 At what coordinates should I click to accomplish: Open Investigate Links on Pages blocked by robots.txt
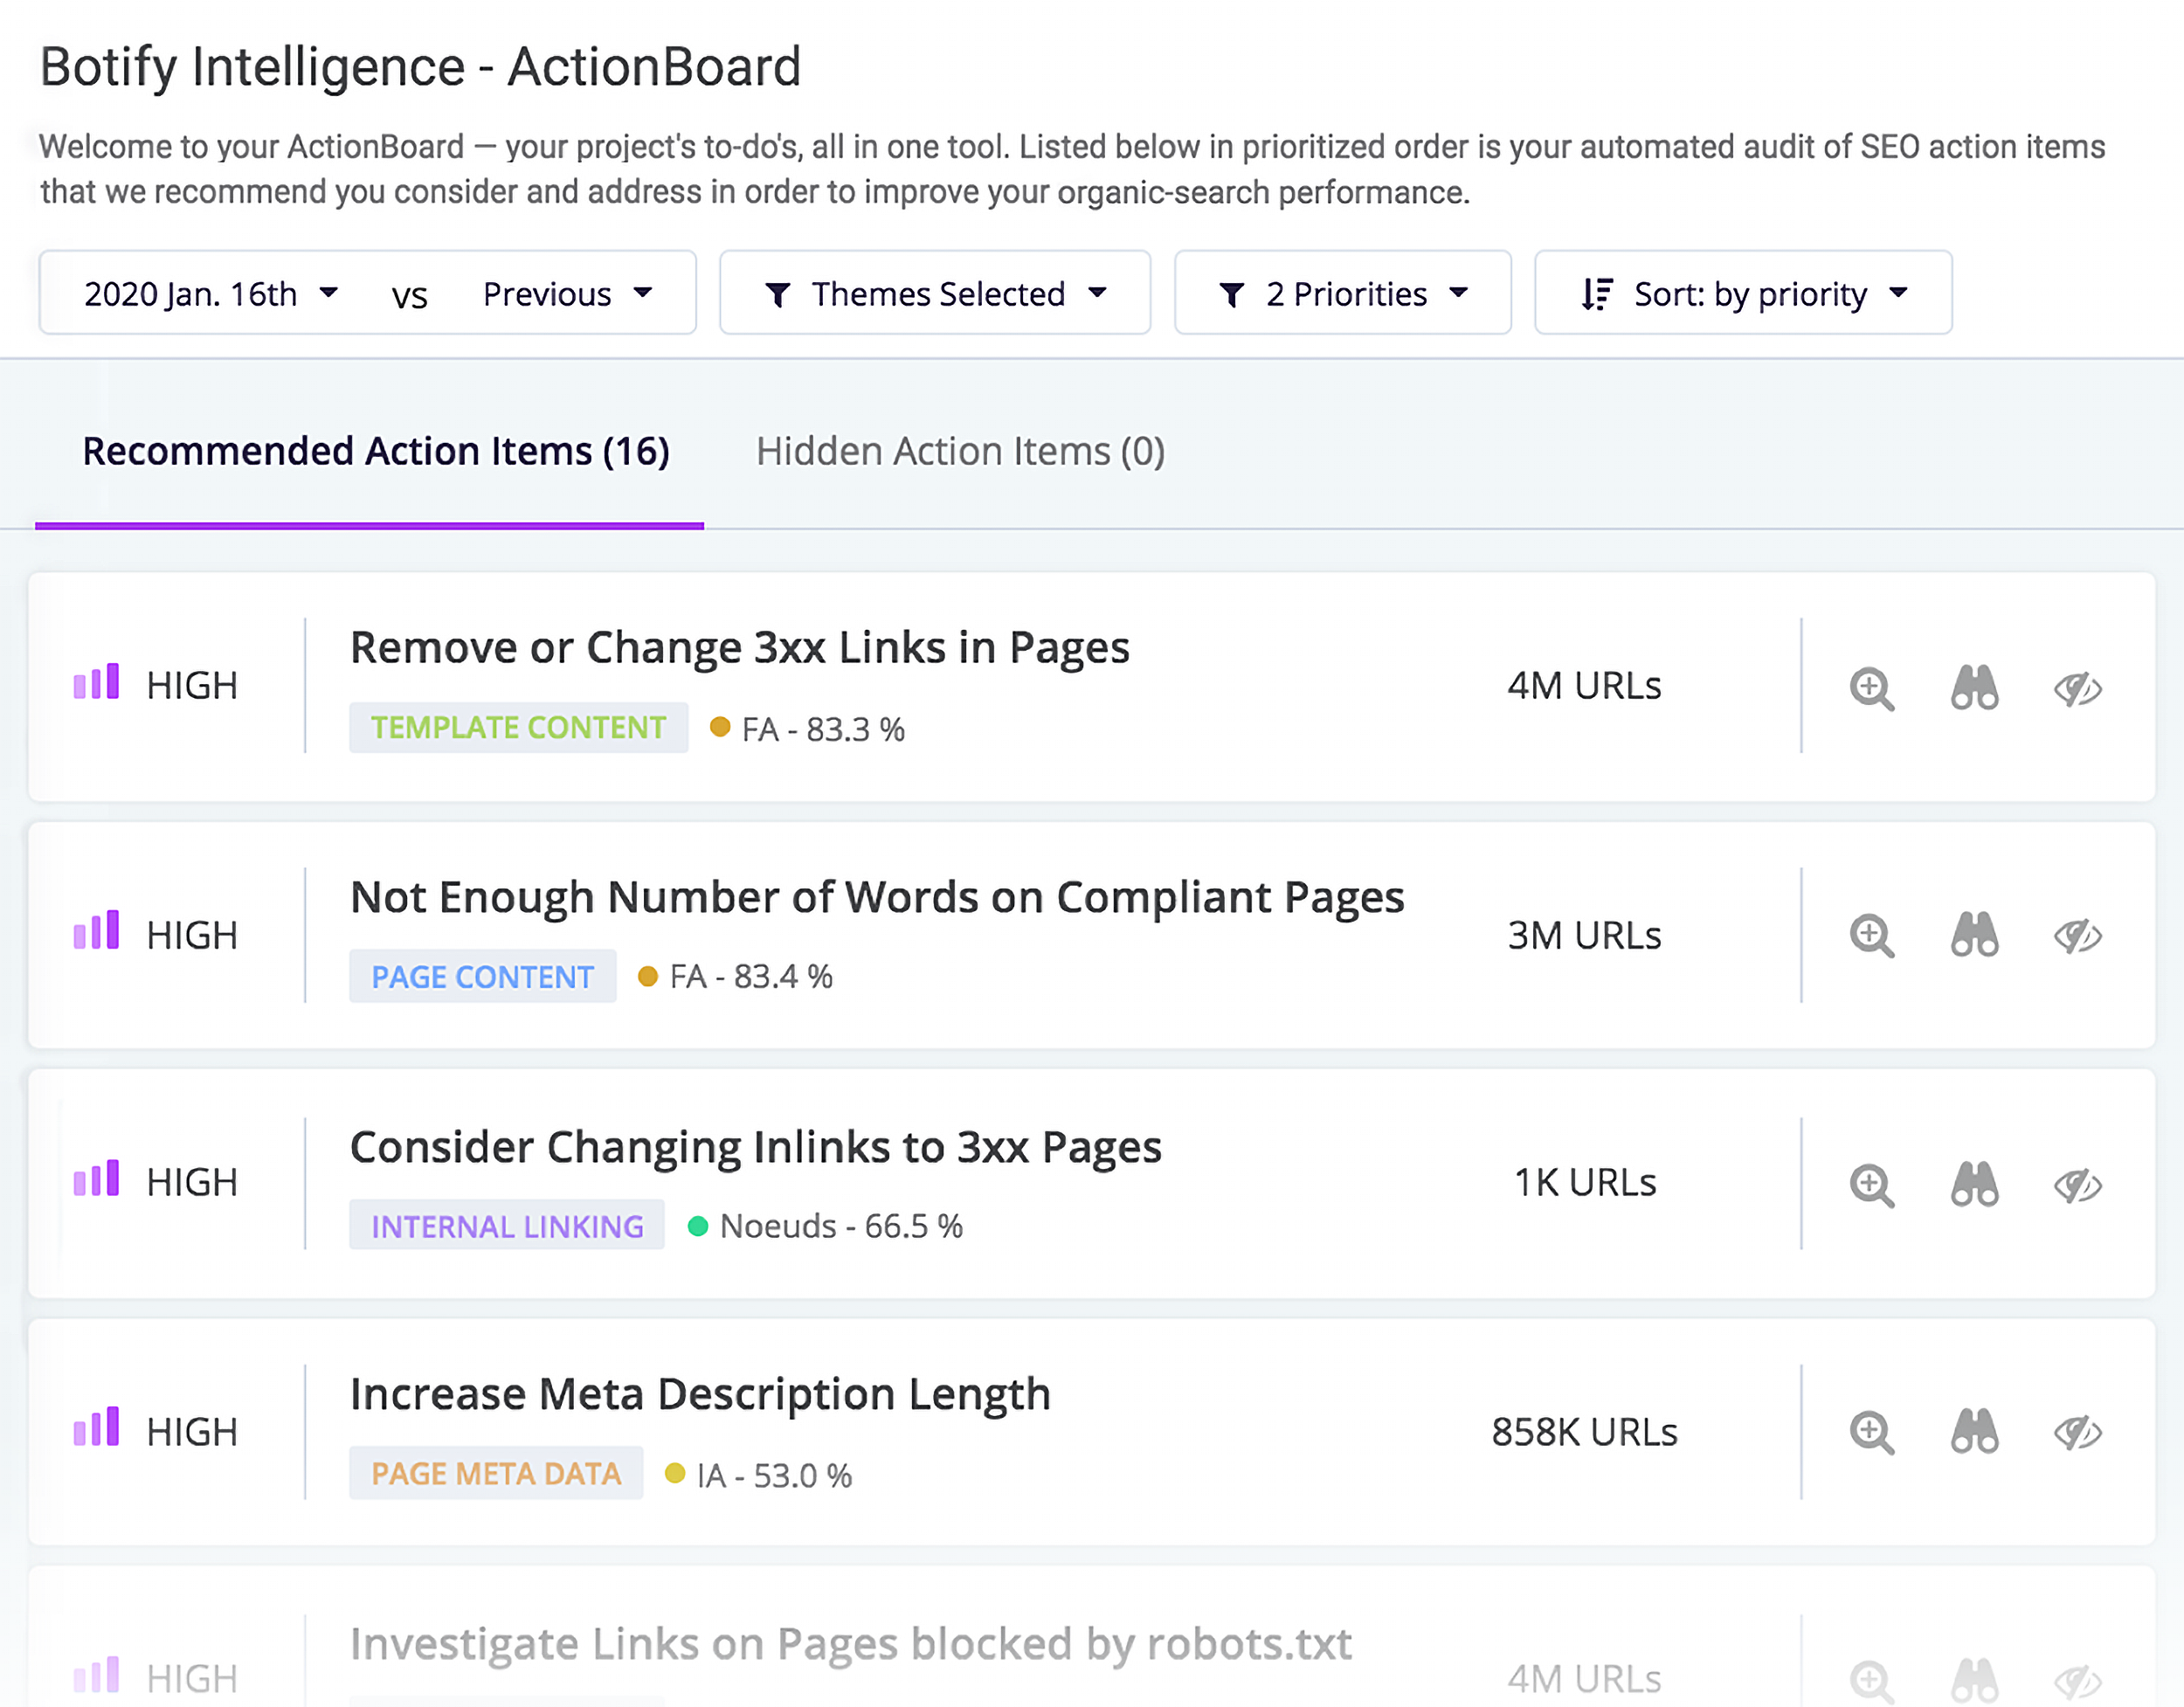[851, 1643]
